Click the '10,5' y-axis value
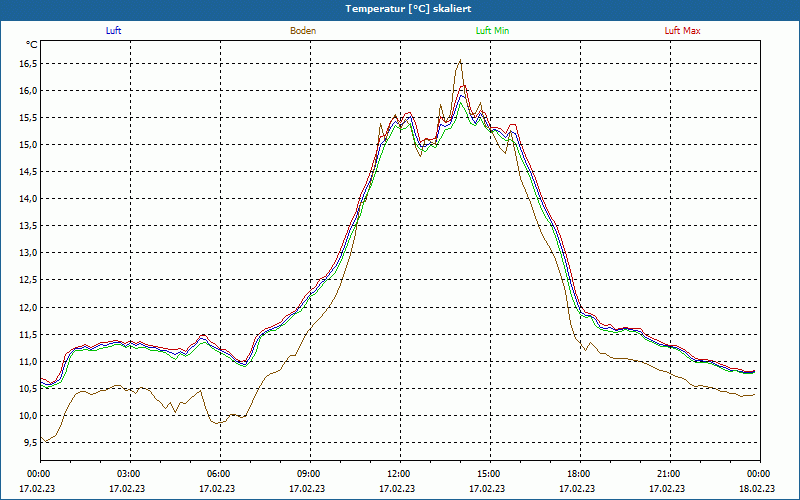This screenshot has height=500, width=800. click(x=29, y=389)
